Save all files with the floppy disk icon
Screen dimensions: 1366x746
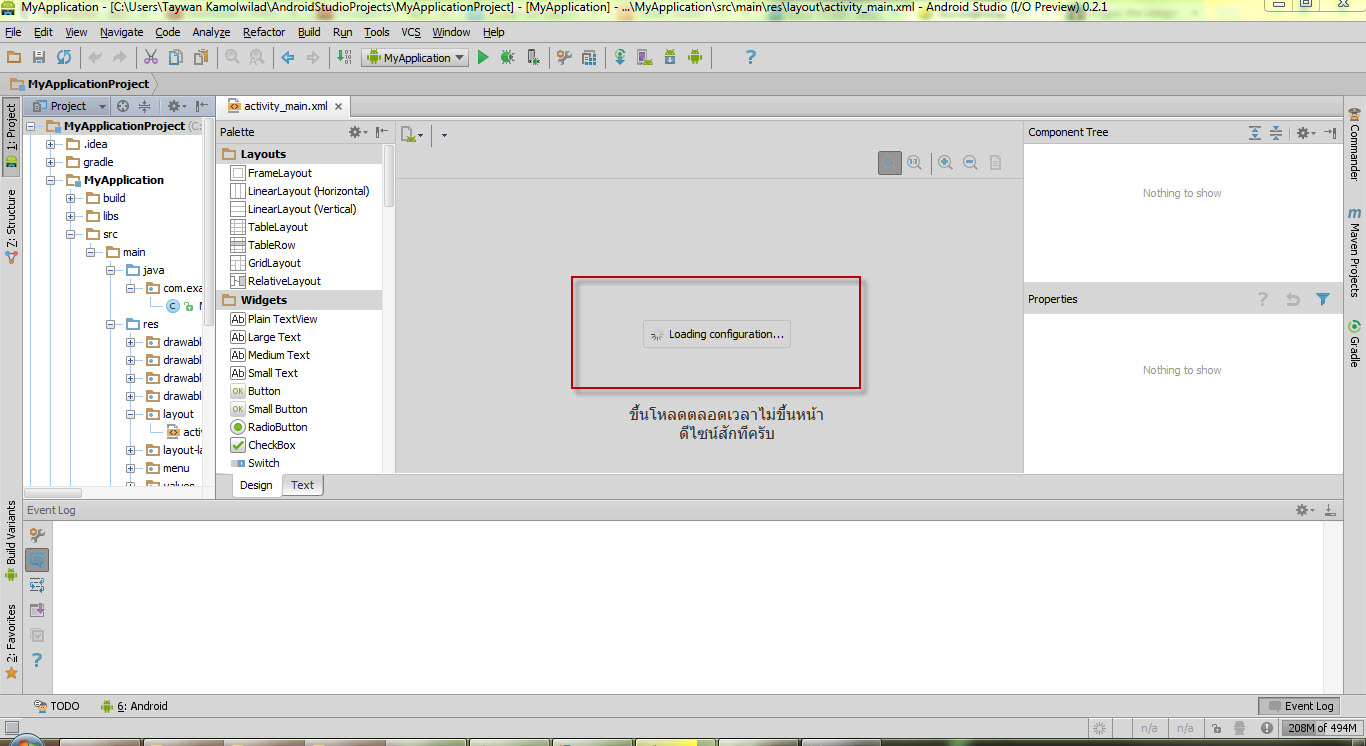point(39,58)
